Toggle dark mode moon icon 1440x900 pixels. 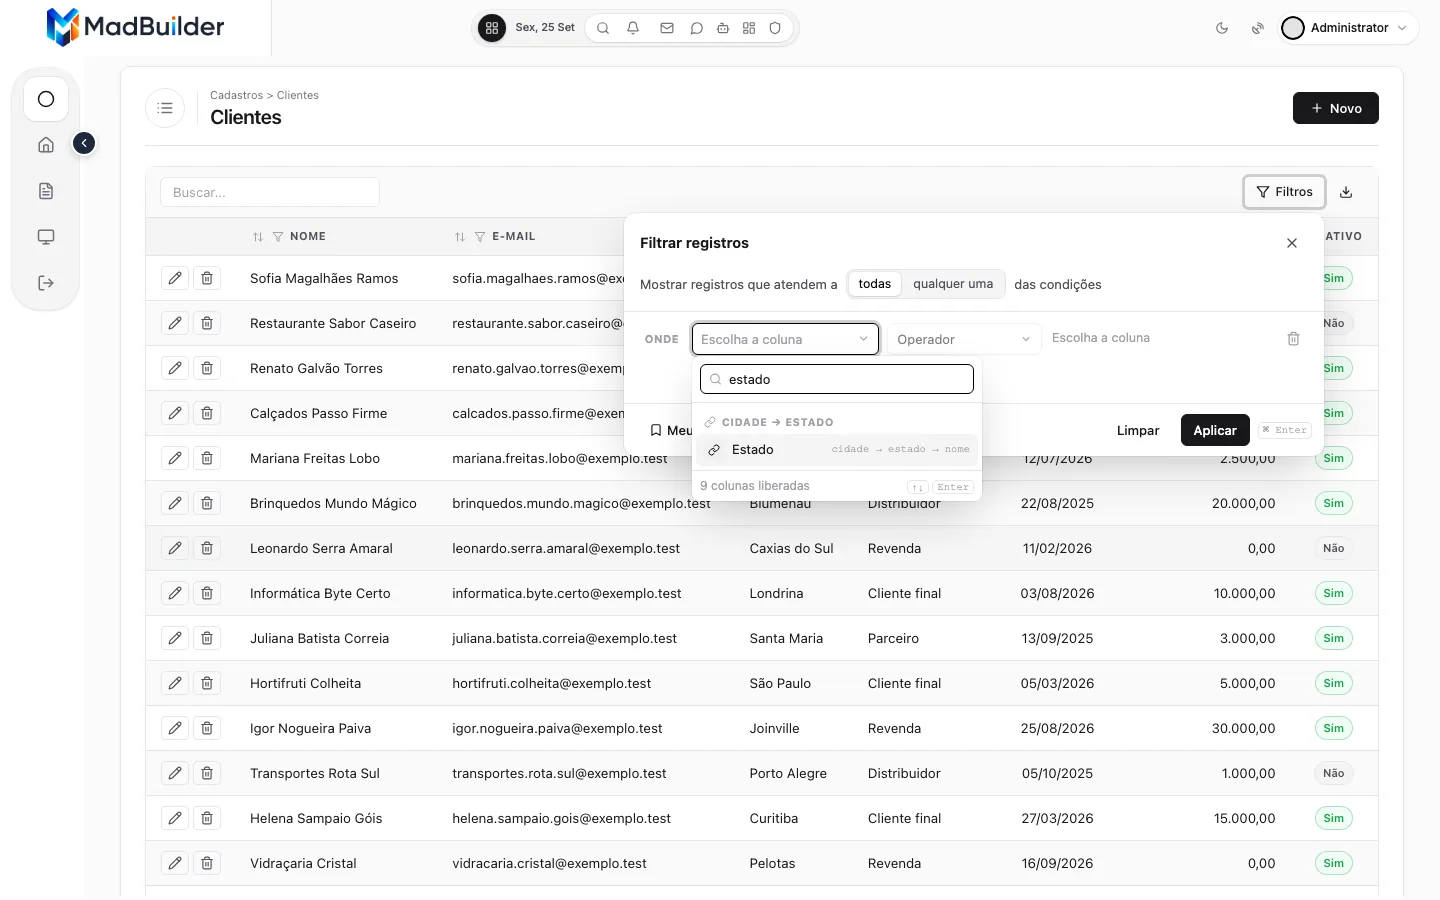1222,28
